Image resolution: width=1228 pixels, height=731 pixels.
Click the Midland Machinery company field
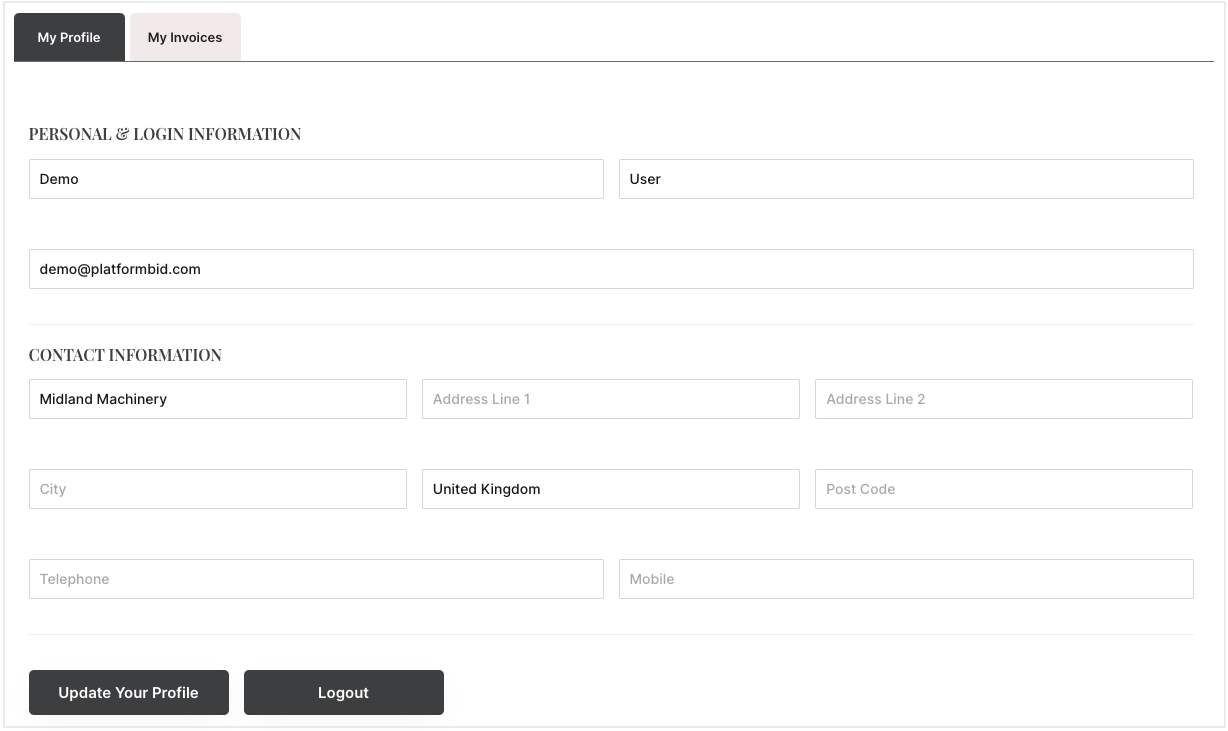(x=217, y=399)
